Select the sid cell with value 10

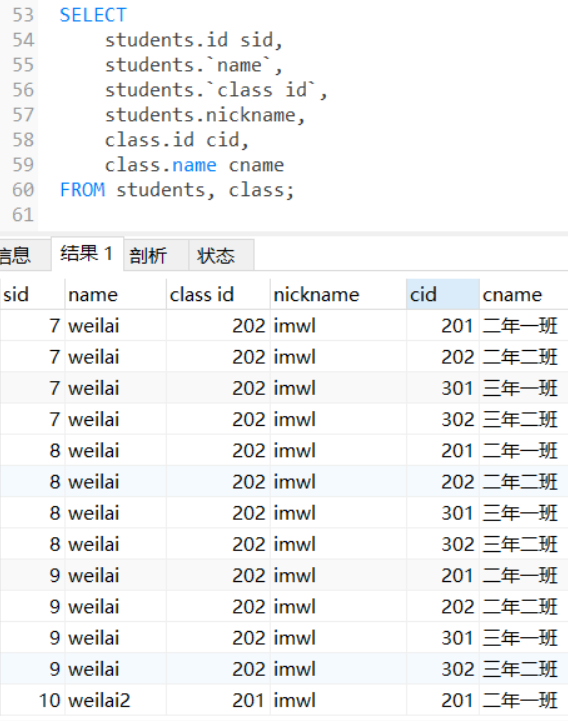(x=32, y=700)
